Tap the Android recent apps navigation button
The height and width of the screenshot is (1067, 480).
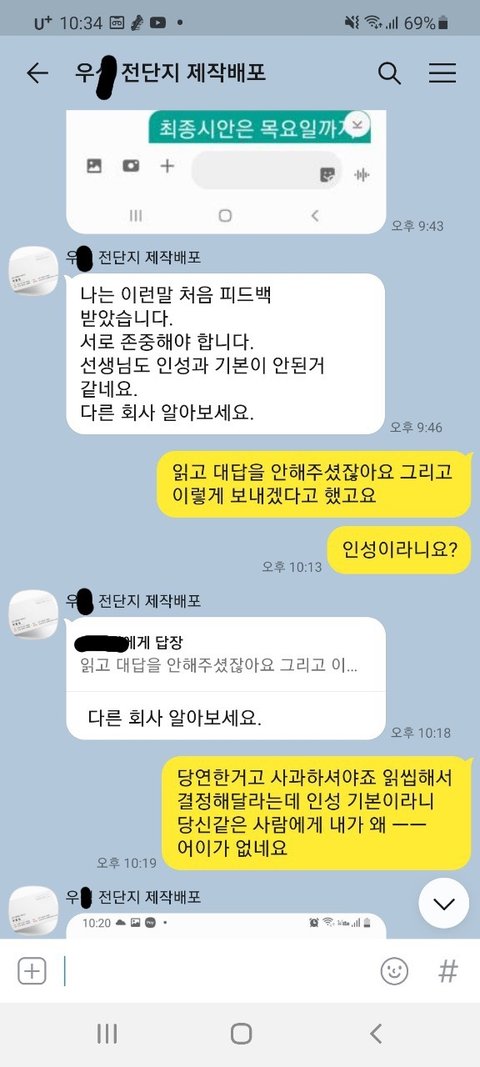[107, 1034]
